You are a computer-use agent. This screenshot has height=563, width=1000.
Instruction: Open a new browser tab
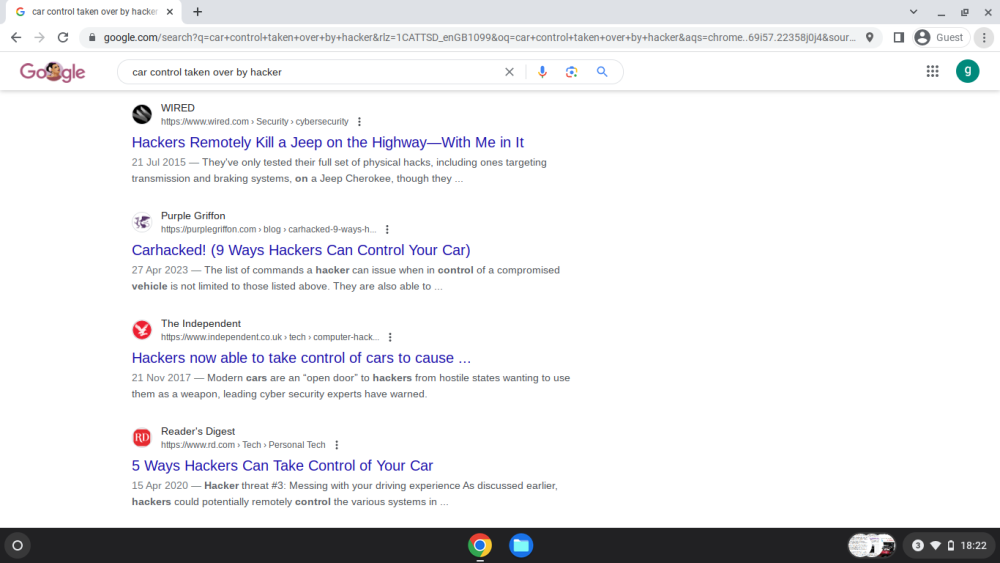(x=198, y=11)
